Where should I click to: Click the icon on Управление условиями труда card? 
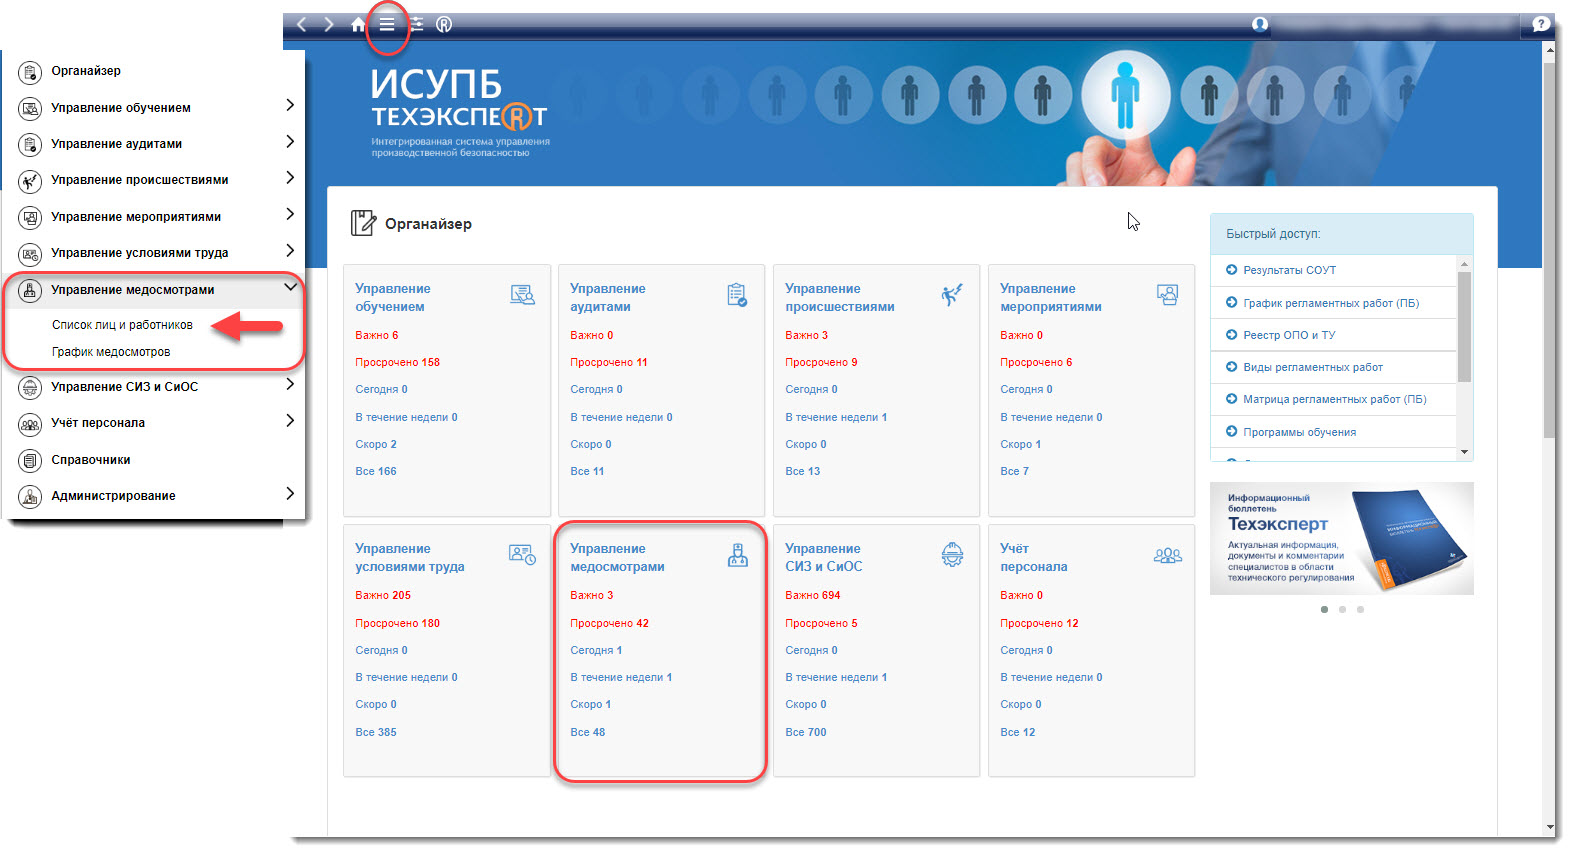pos(522,554)
